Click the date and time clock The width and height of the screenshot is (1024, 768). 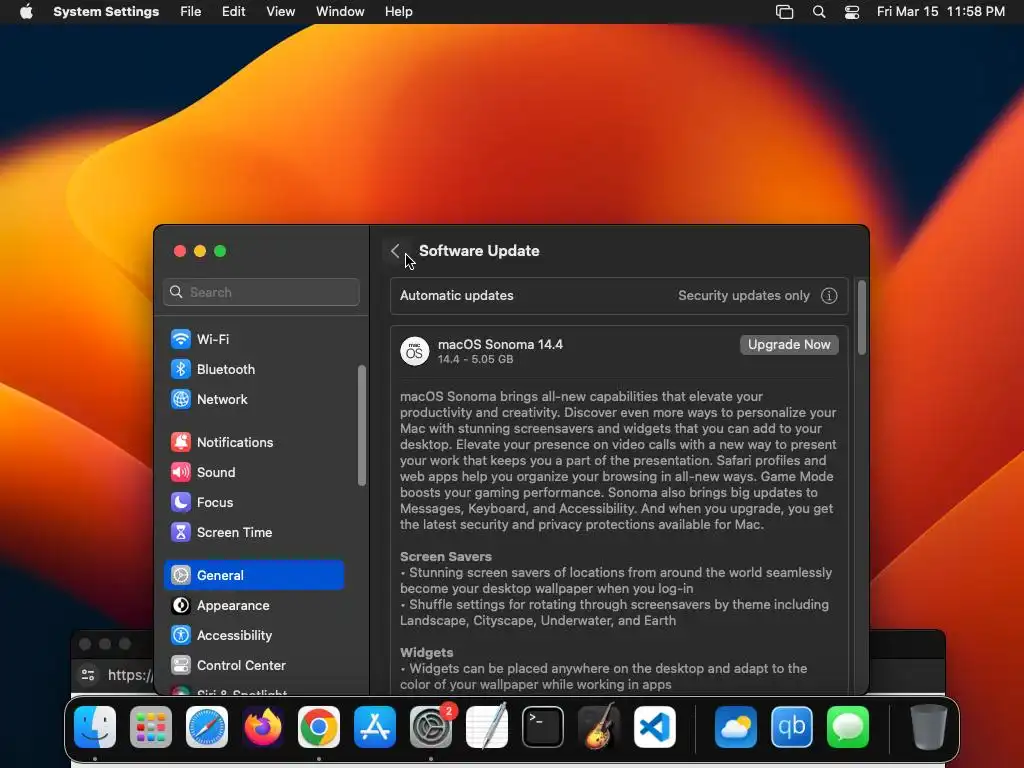tap(940, 12)
